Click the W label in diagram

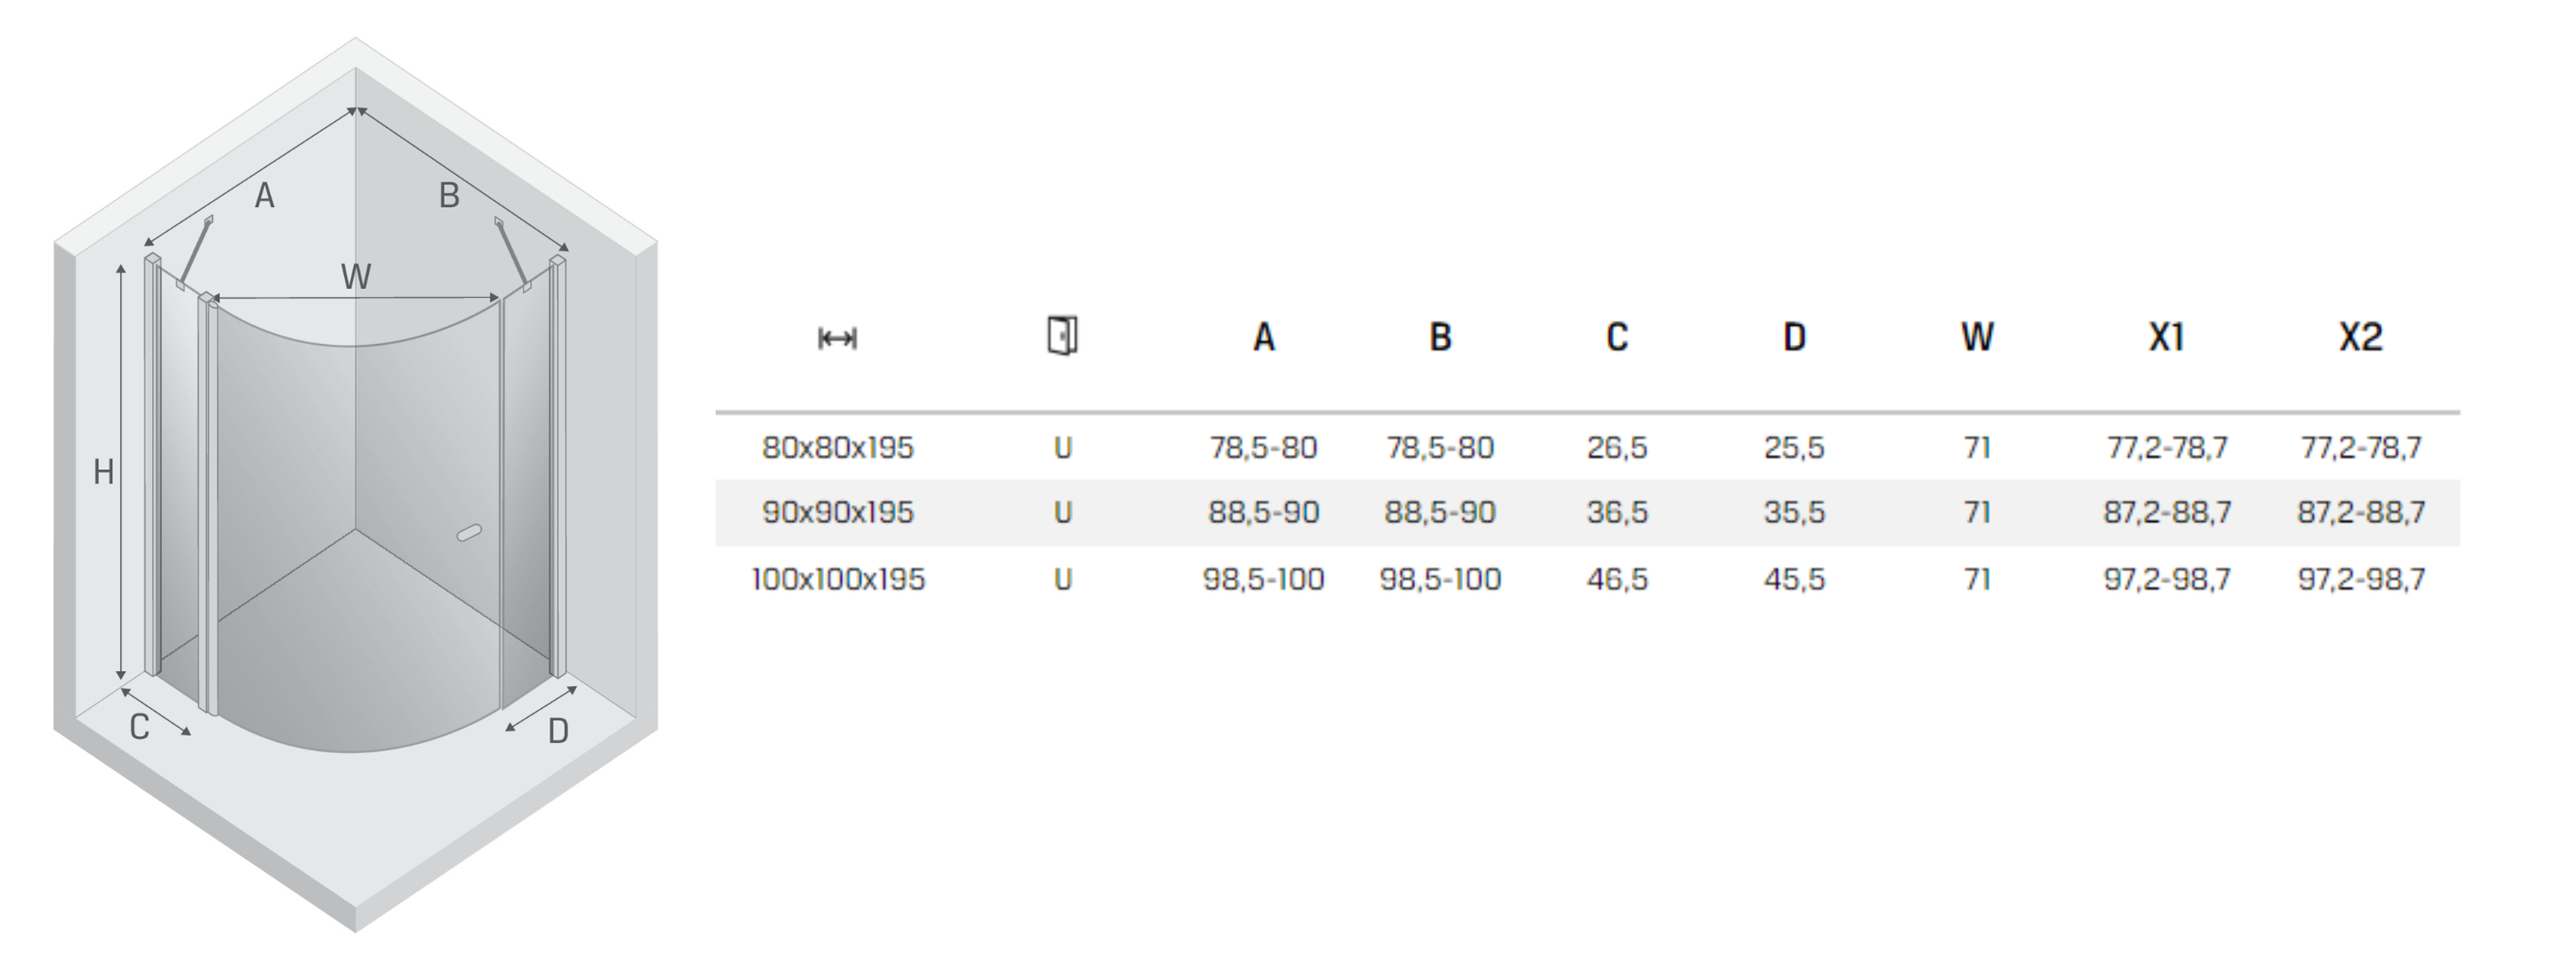(x=356, y=276)
